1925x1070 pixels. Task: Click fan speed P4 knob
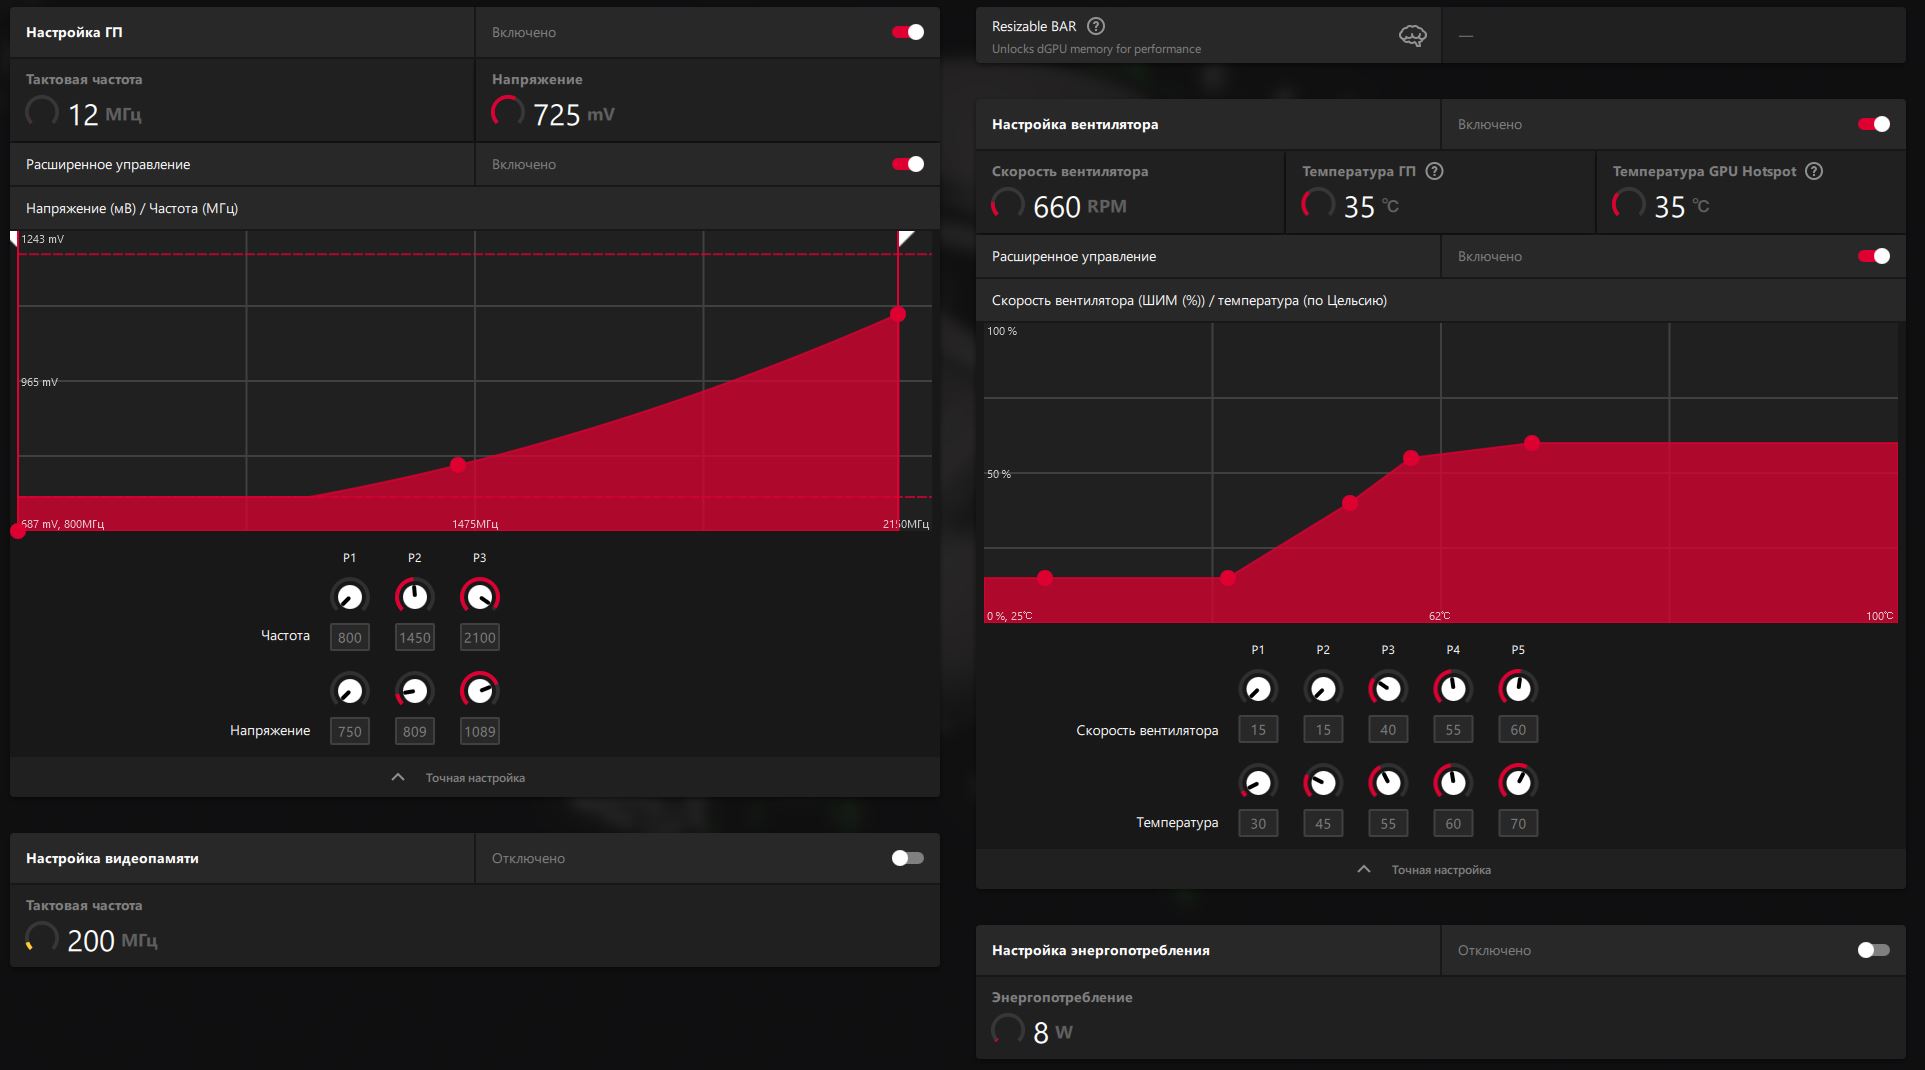(1453, 689)
